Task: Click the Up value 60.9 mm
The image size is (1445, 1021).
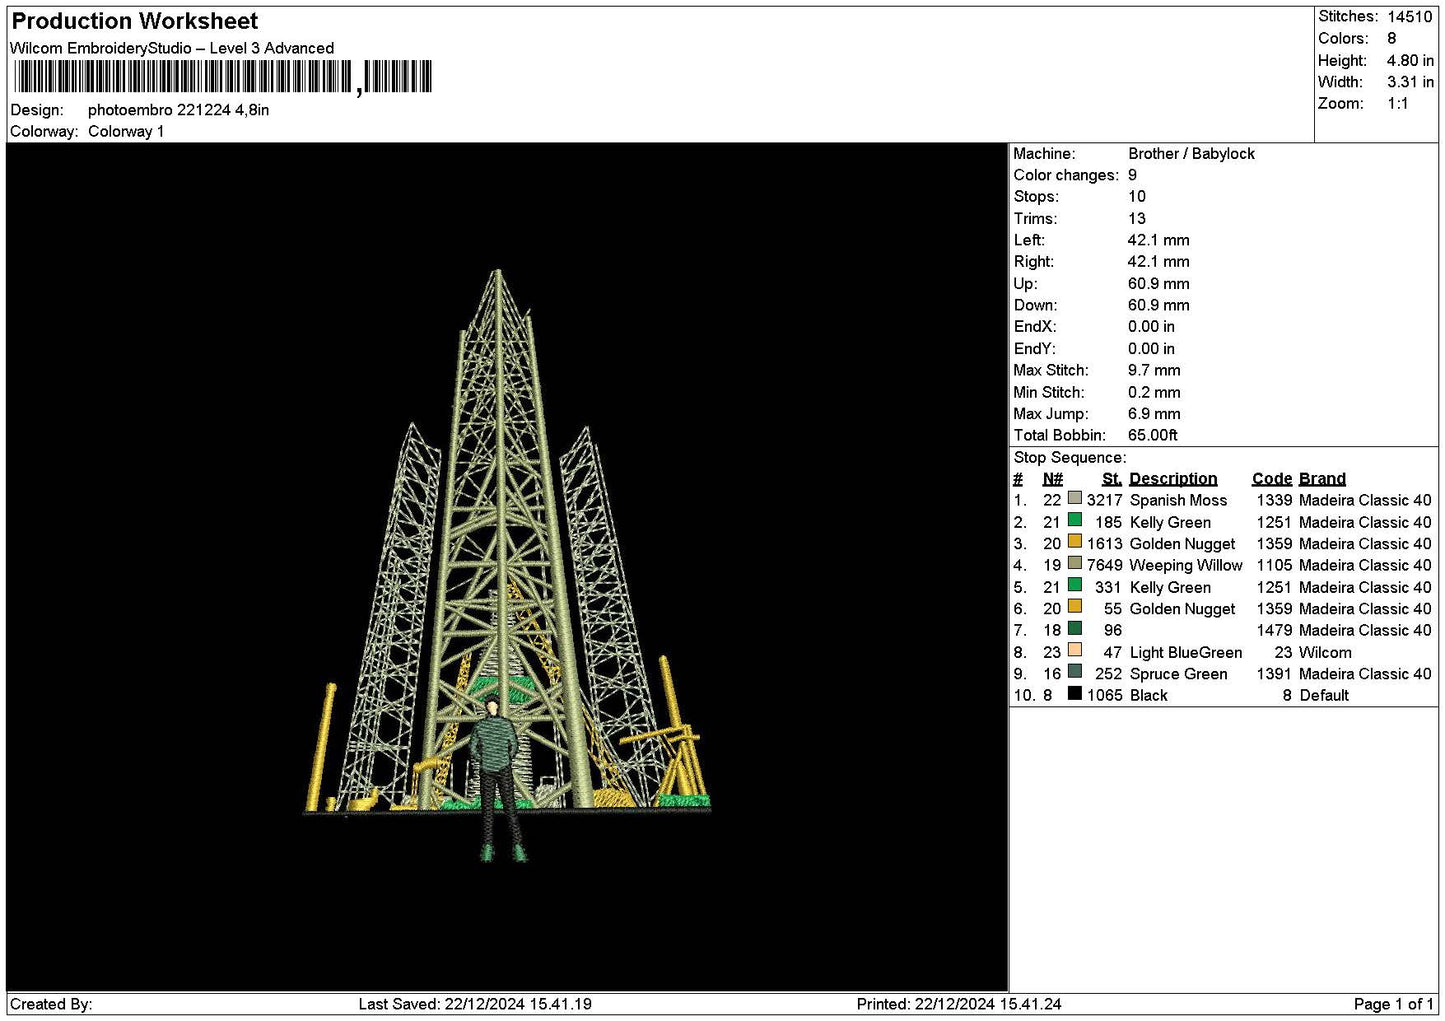Action: coord(1159,284)
